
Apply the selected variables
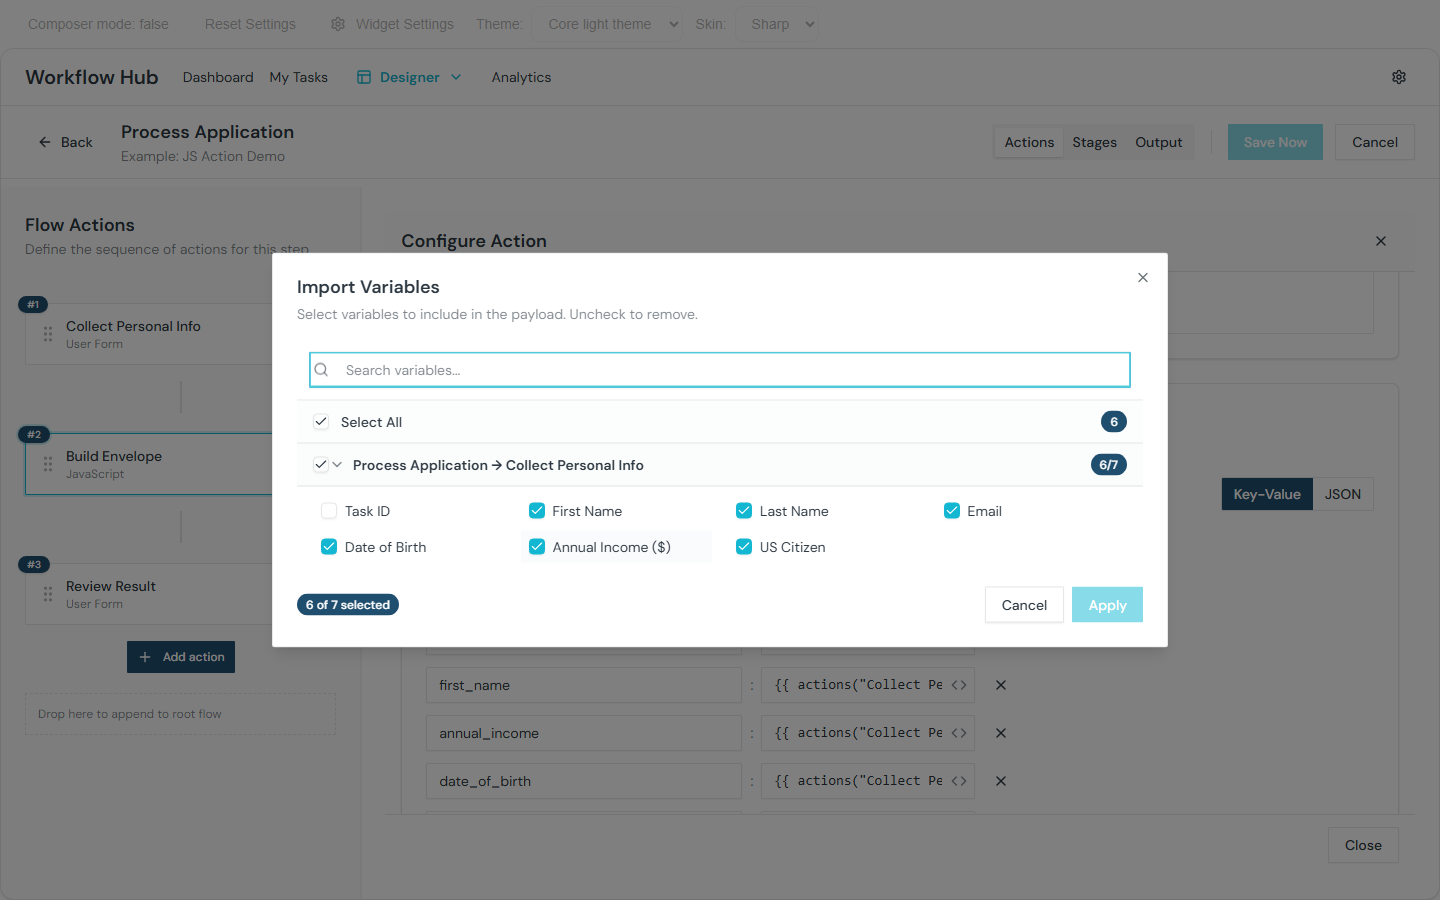point(1107,605)
